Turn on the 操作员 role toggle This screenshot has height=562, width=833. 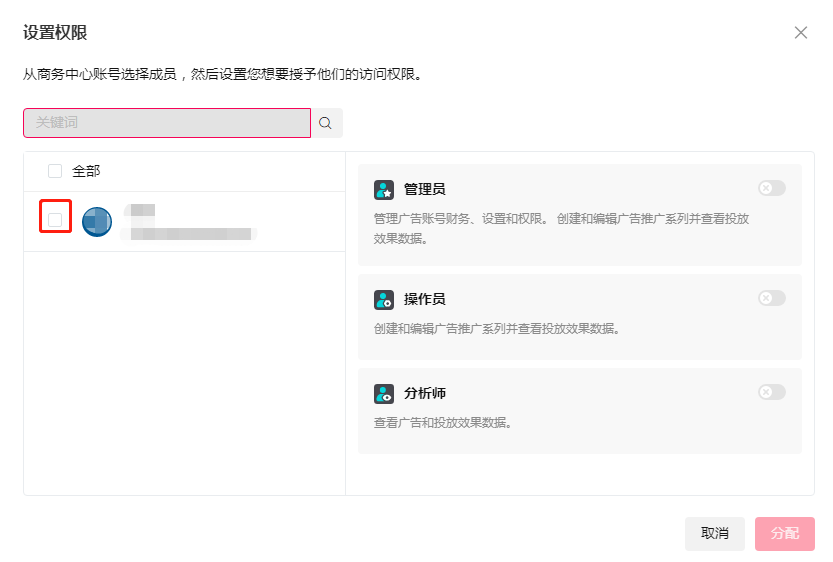[771, 298]
